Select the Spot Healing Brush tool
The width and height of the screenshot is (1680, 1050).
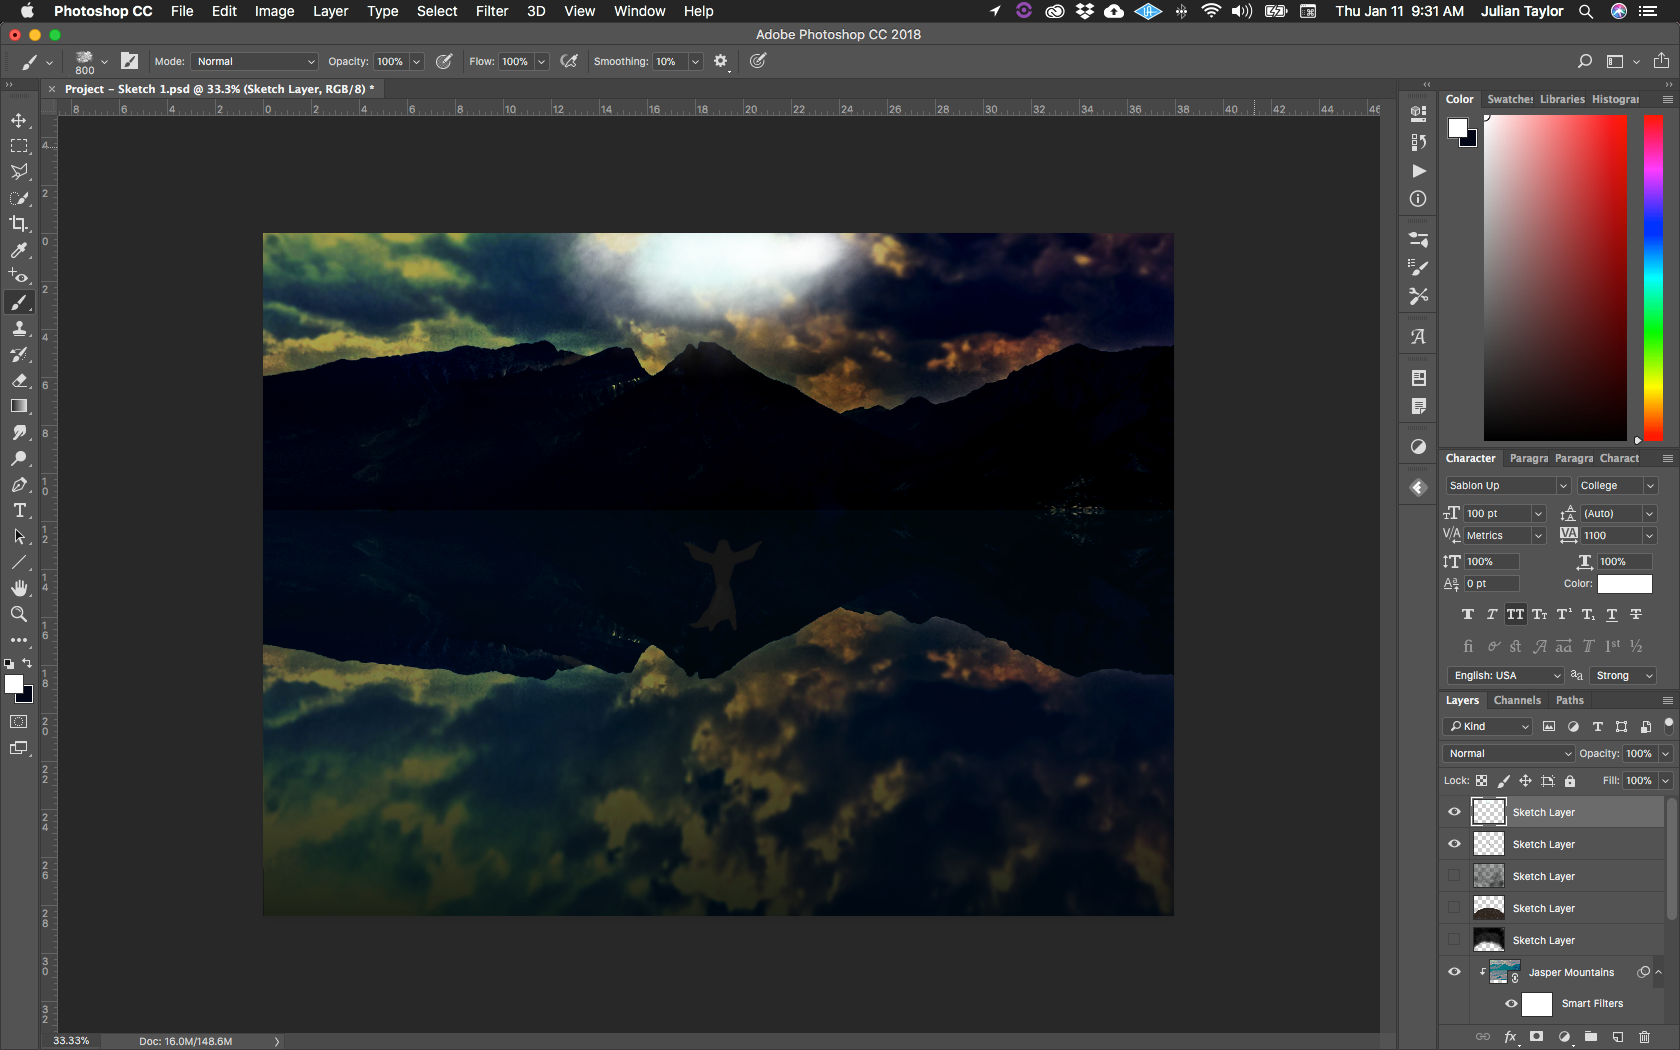19,276
